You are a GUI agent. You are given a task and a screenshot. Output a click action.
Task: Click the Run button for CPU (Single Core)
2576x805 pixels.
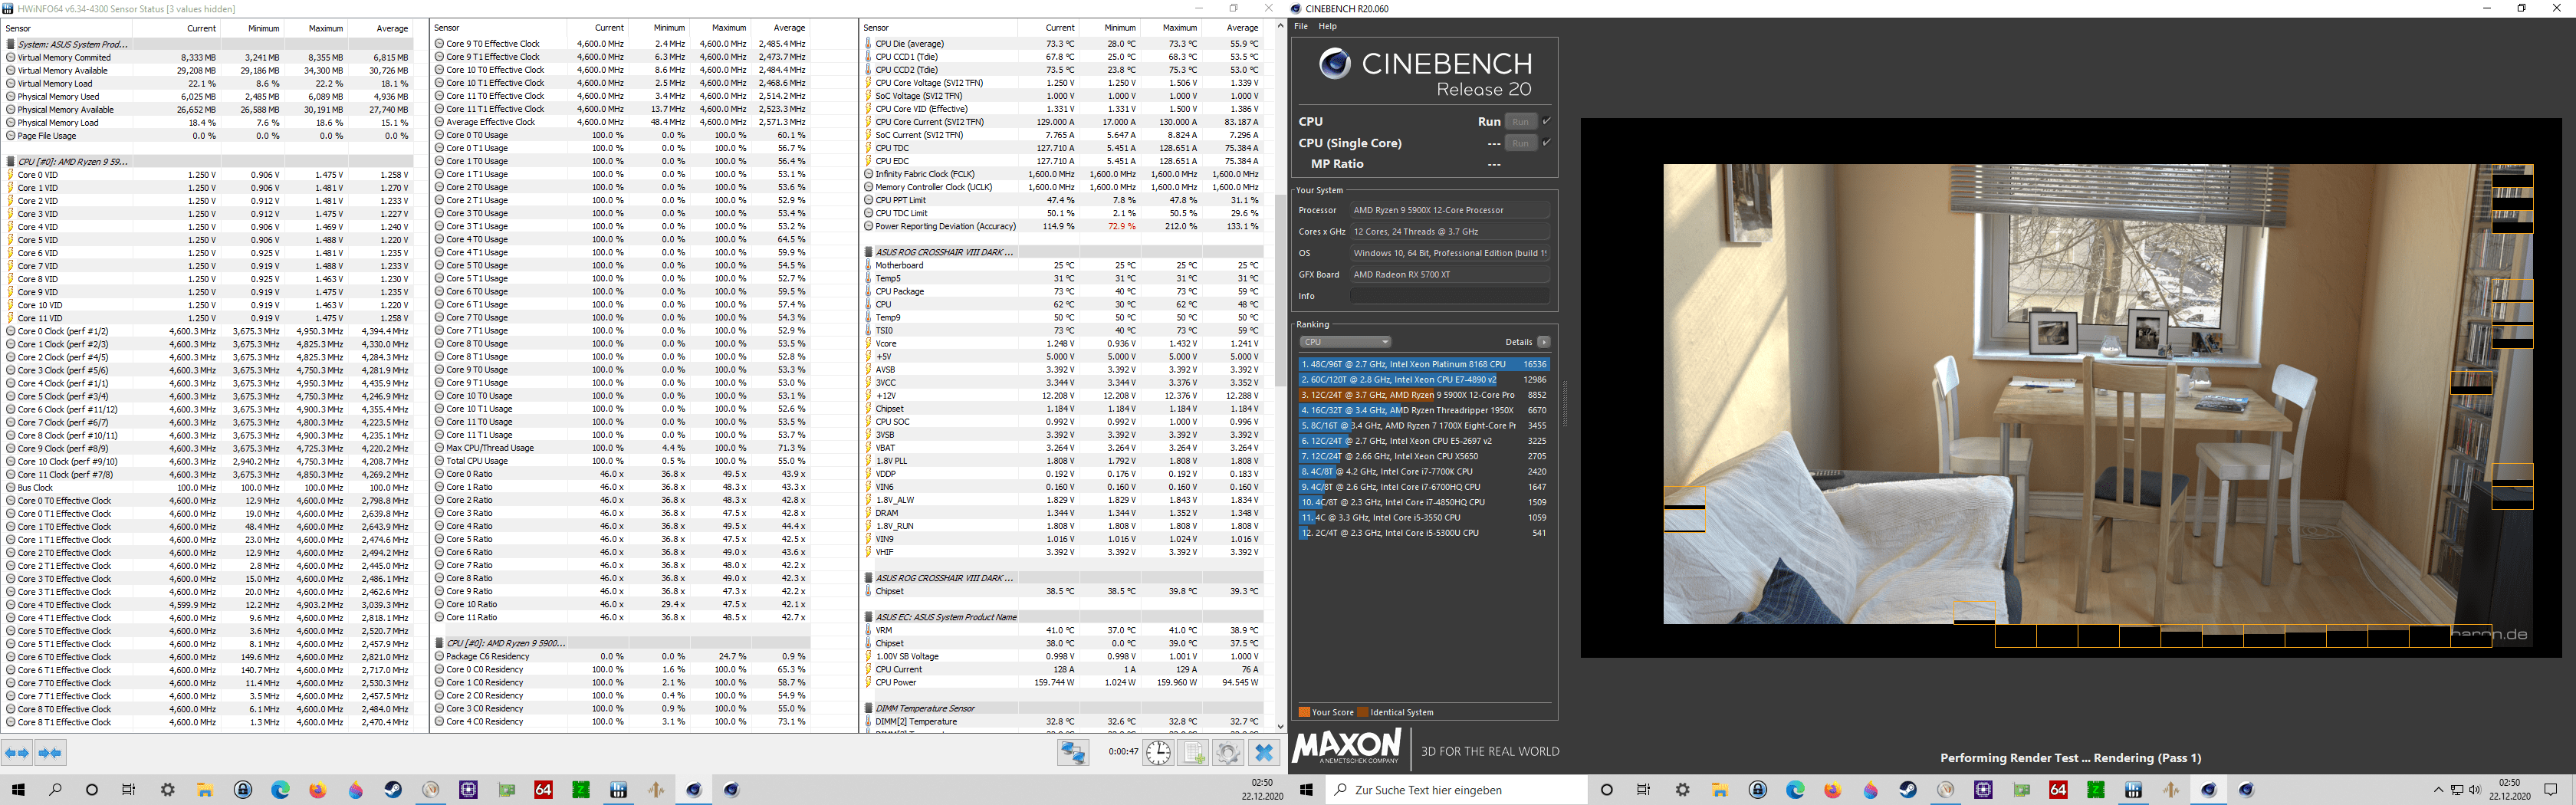1520,143
